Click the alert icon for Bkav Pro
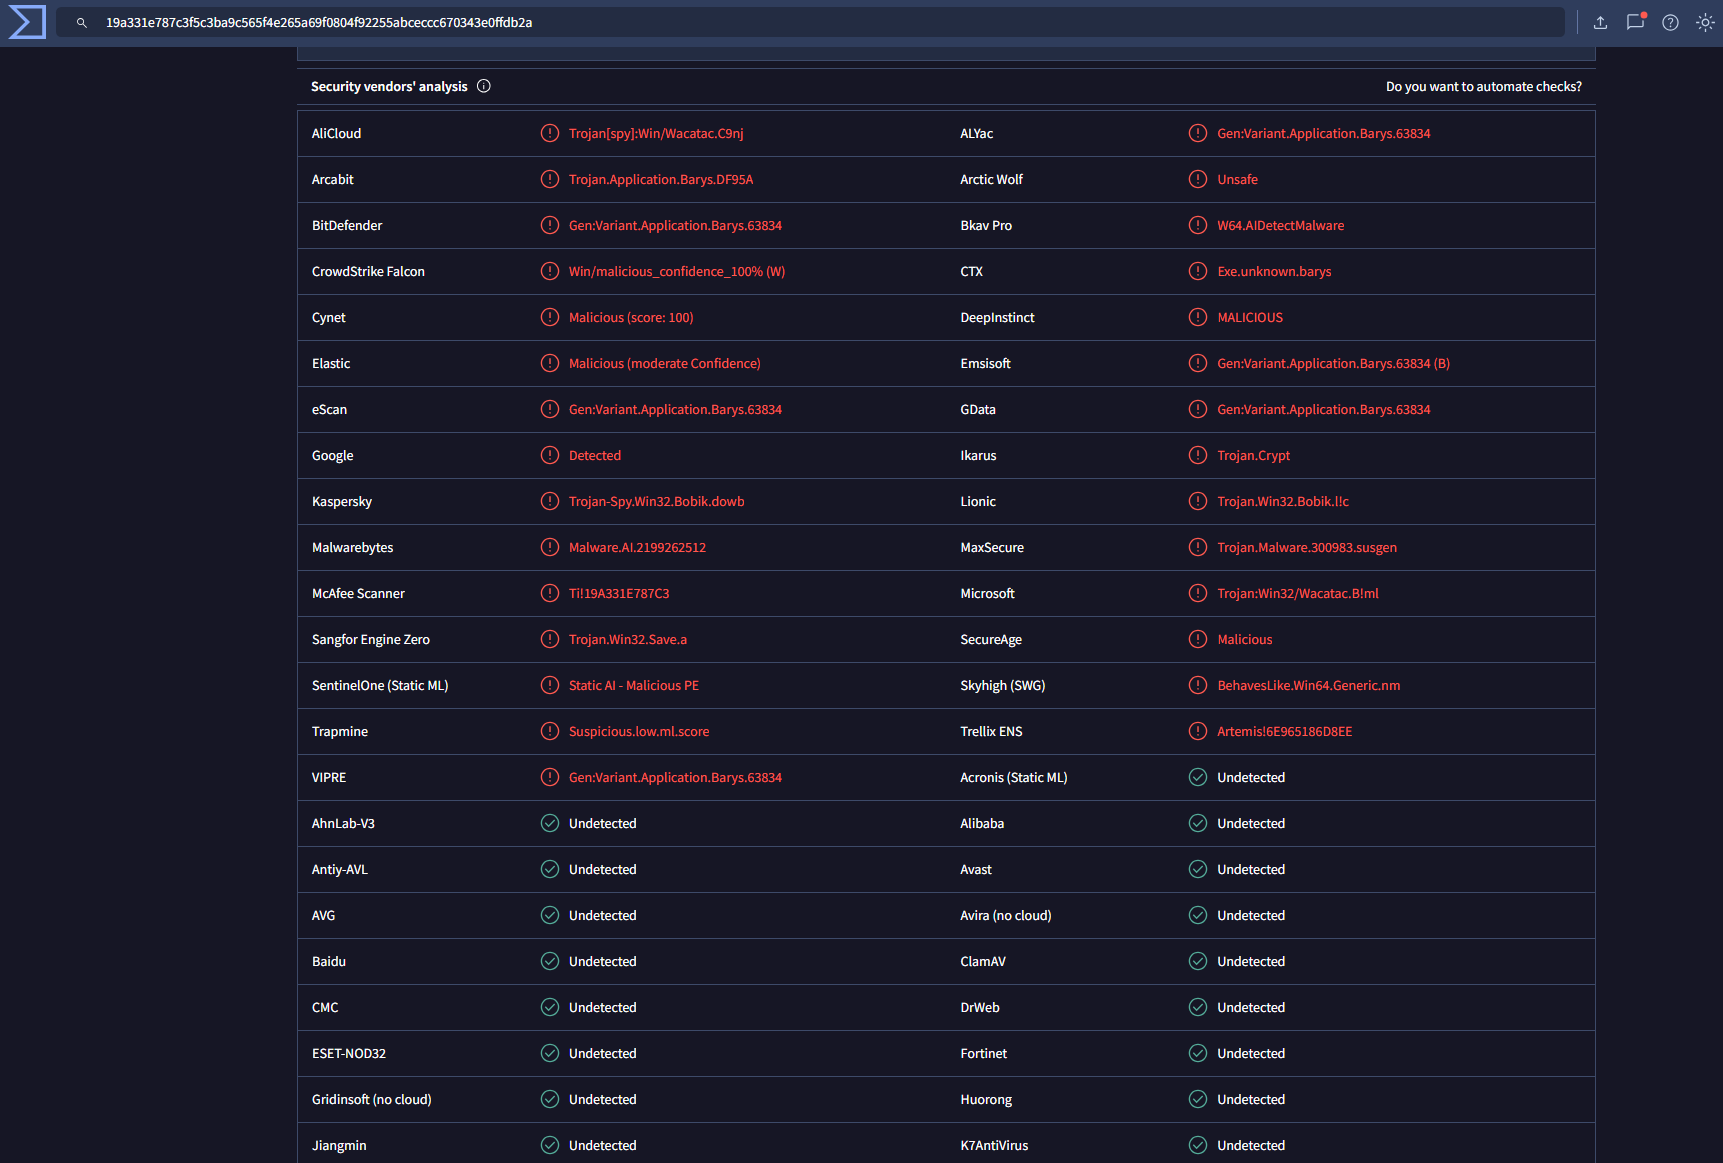The image size is (1723, 1163). tap(1198, 225)
